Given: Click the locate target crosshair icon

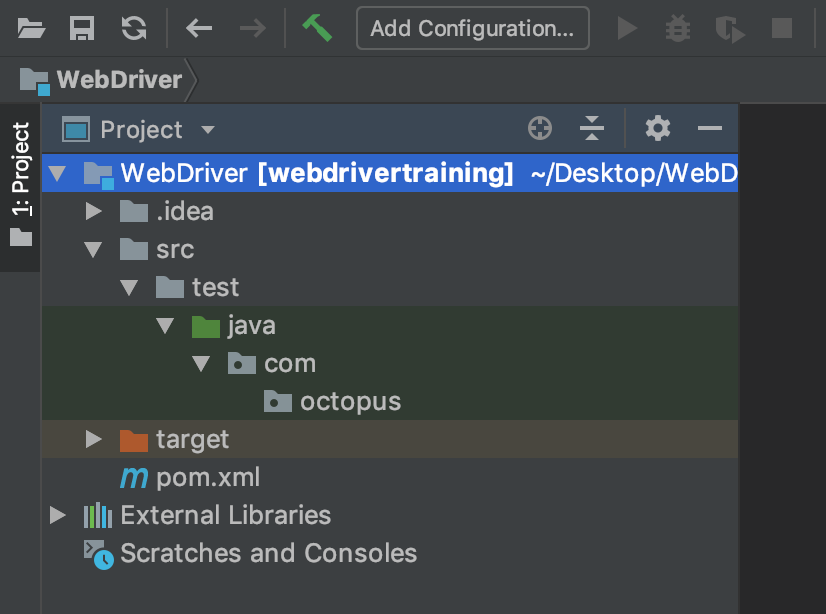Looking at the screenshot, I should (x=540, y=129).
